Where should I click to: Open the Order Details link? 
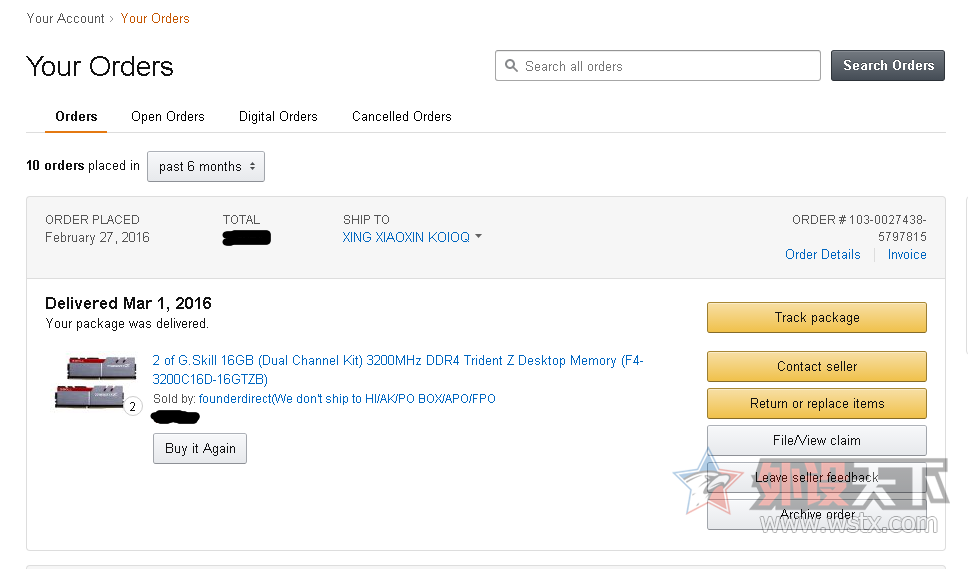tap(822, 254)
